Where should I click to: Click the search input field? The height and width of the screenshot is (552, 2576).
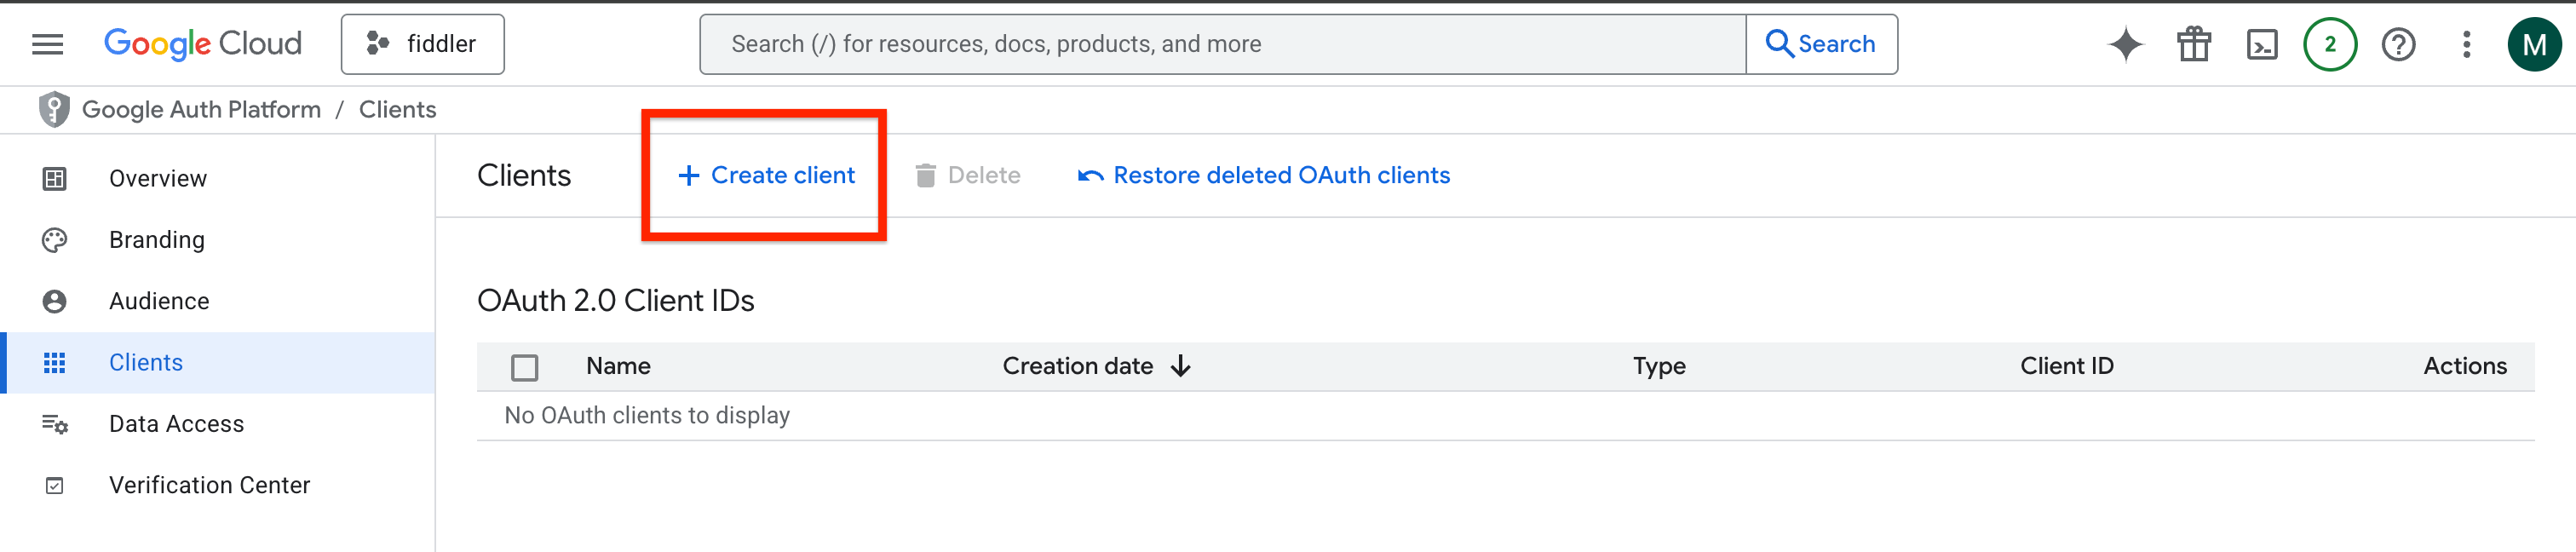tap(1222, 44)
